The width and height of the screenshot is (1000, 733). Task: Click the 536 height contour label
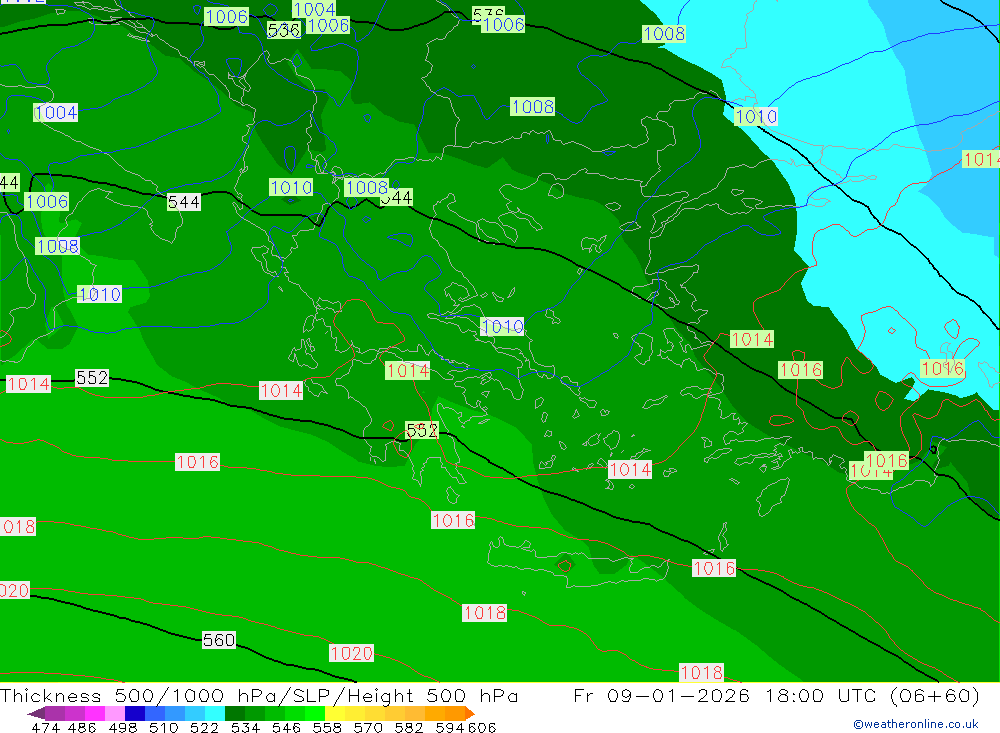pyautogui.click(x=284, y=30)
